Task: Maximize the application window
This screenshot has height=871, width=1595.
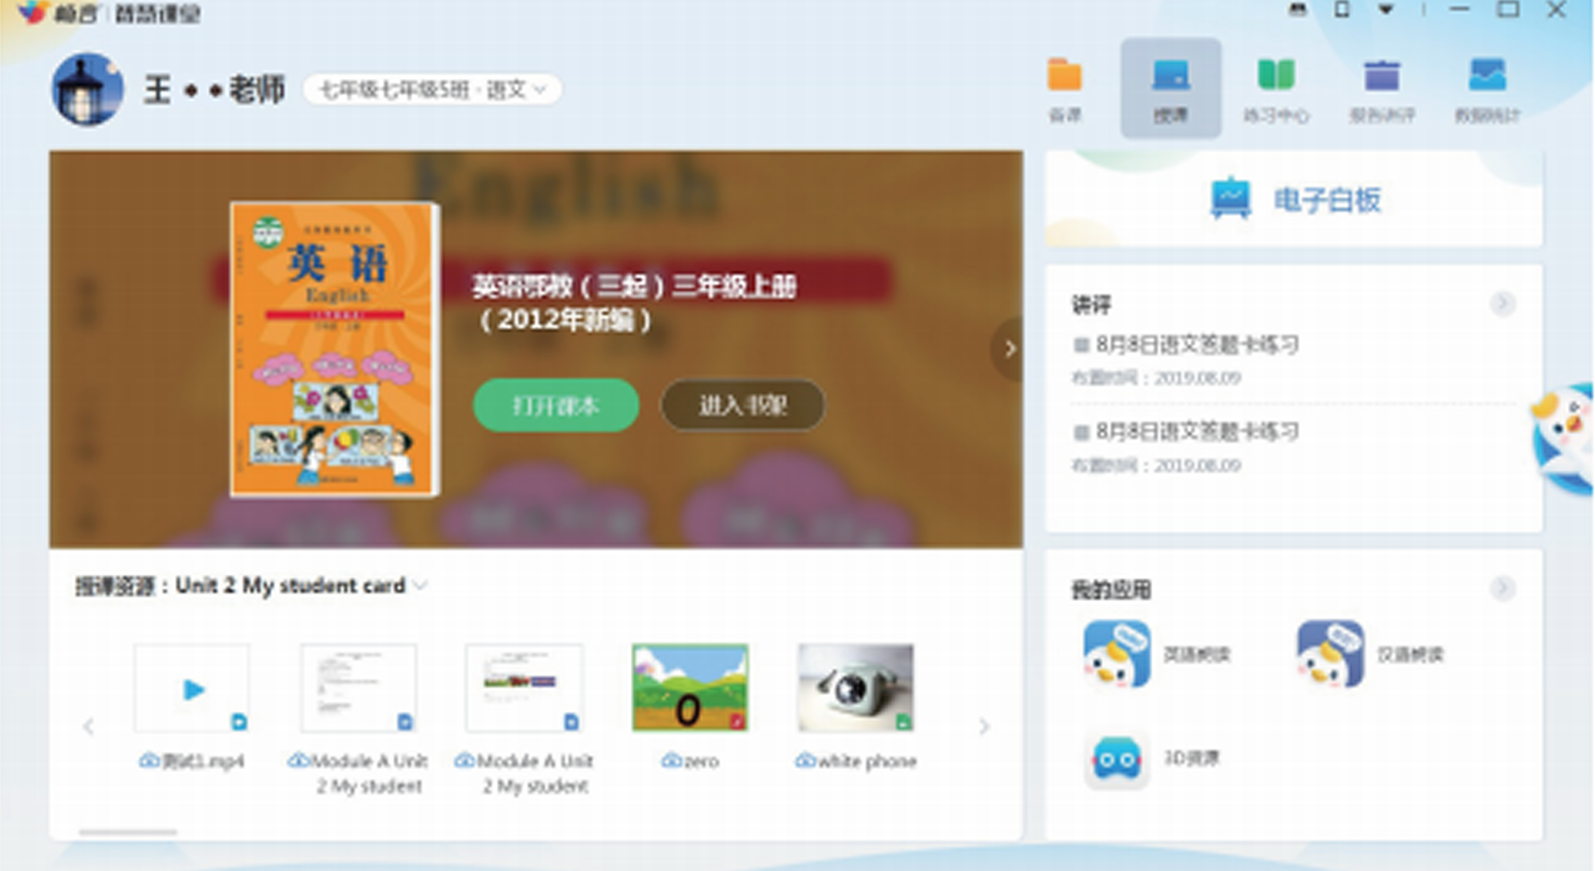Action: point(1508,10)
